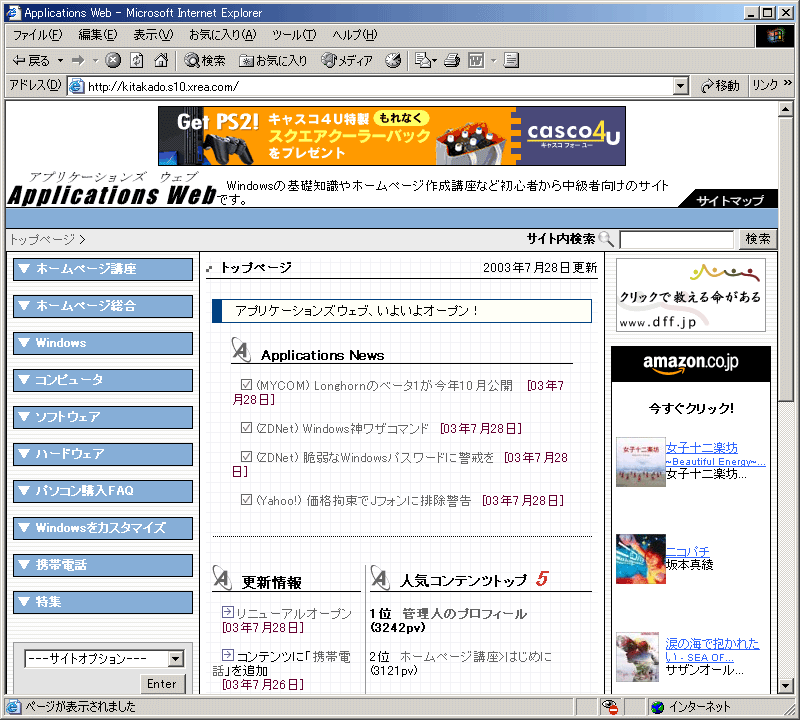Click the arrow icon before コンテンツに「携帯電話」を追加

point(228,654)
